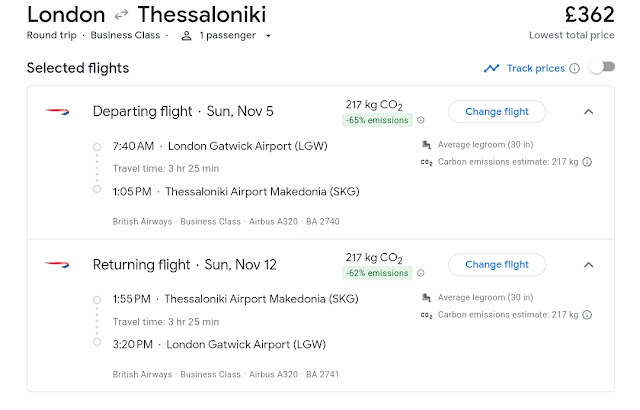Image resolution: width=640 pixels, height=410 pixels.
Task: Click the -65% emissions badge
Action: (x=378, y=120)
